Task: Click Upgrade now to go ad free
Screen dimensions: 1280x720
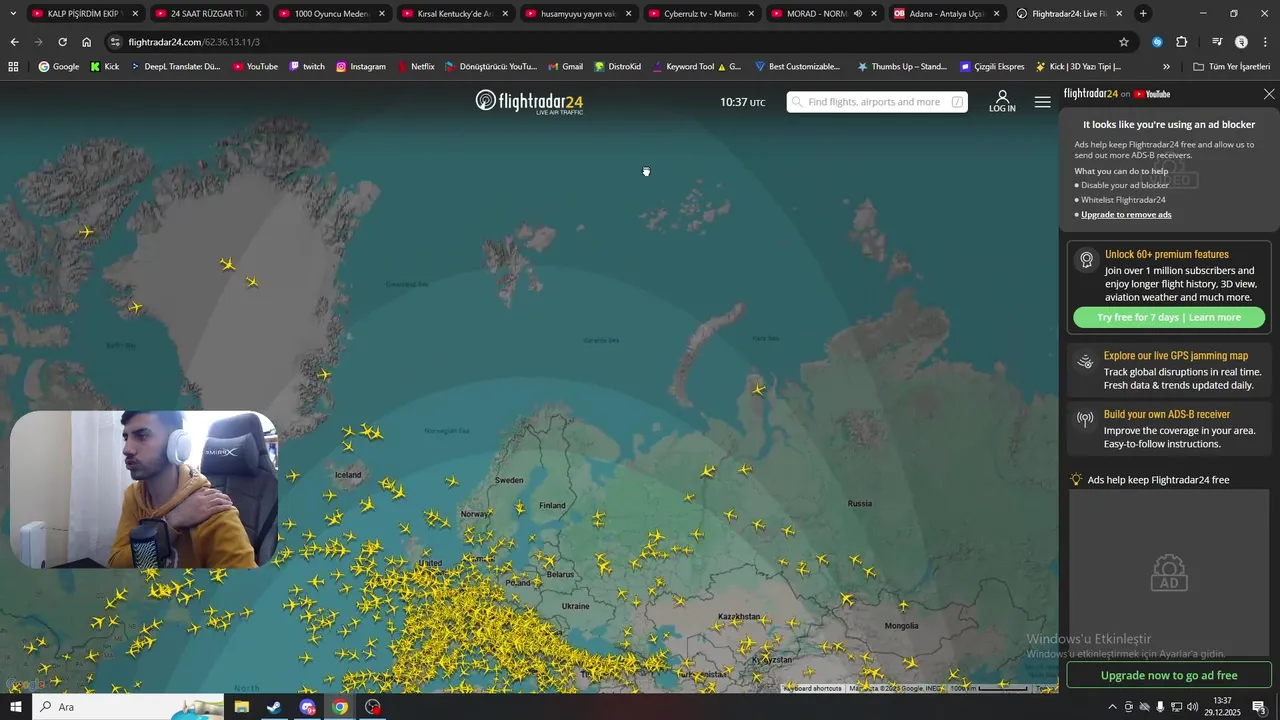Action: pos(1169,675)
